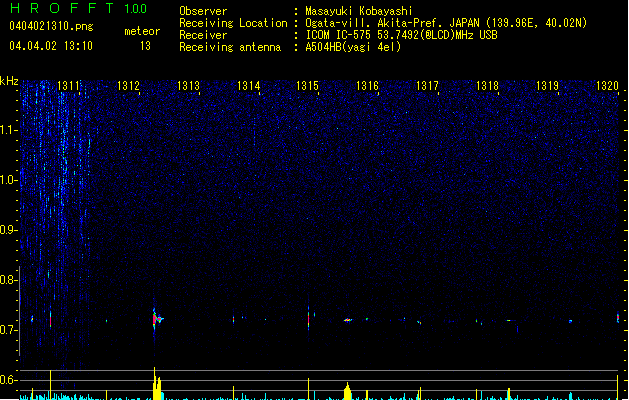Click the 1.1 kHz axis label
The height and width of the screenshot is (400, 629).
[x=8, y=130]
